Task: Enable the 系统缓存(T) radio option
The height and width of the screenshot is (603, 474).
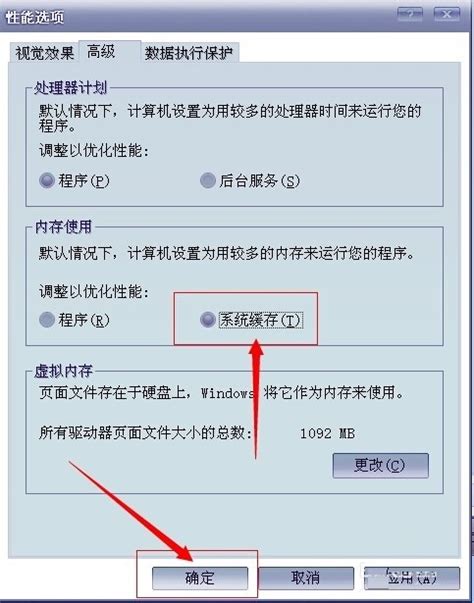Action: 251,320
